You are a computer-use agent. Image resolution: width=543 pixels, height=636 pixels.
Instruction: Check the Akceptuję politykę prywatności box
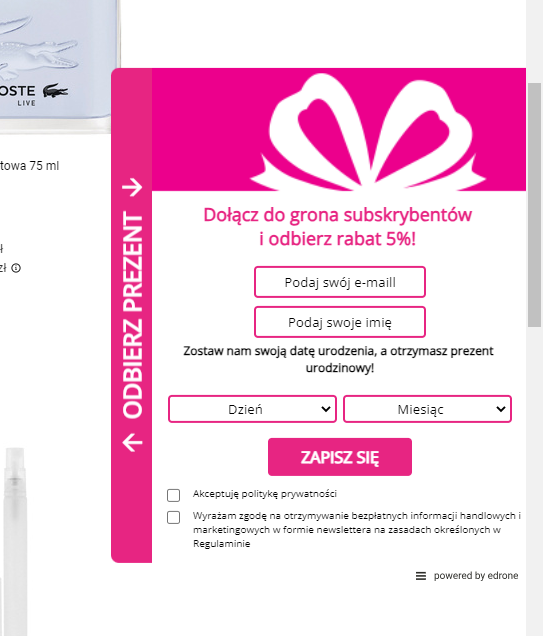click(174, 495)
